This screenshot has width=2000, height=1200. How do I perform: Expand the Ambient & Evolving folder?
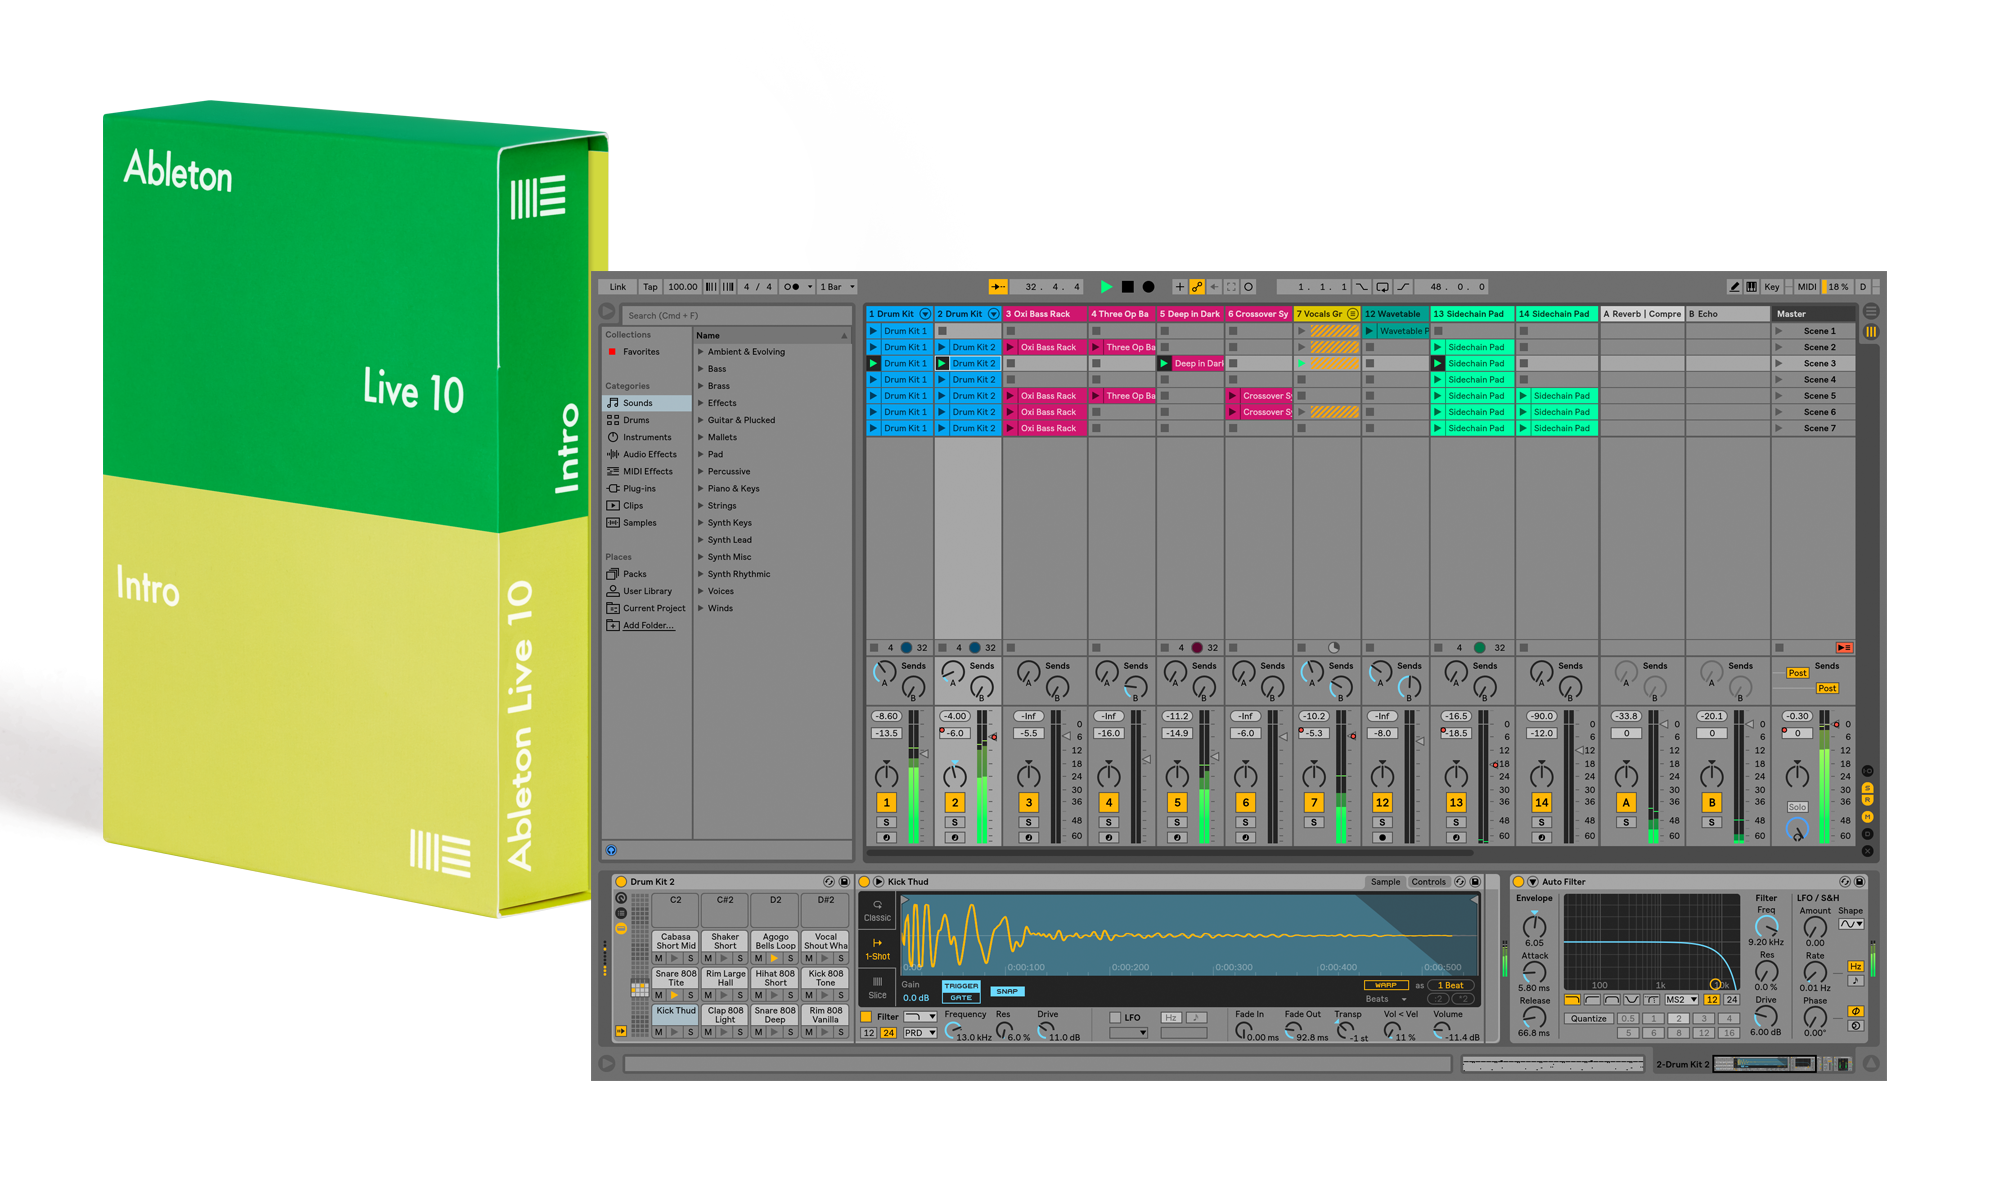click(701, 352)
